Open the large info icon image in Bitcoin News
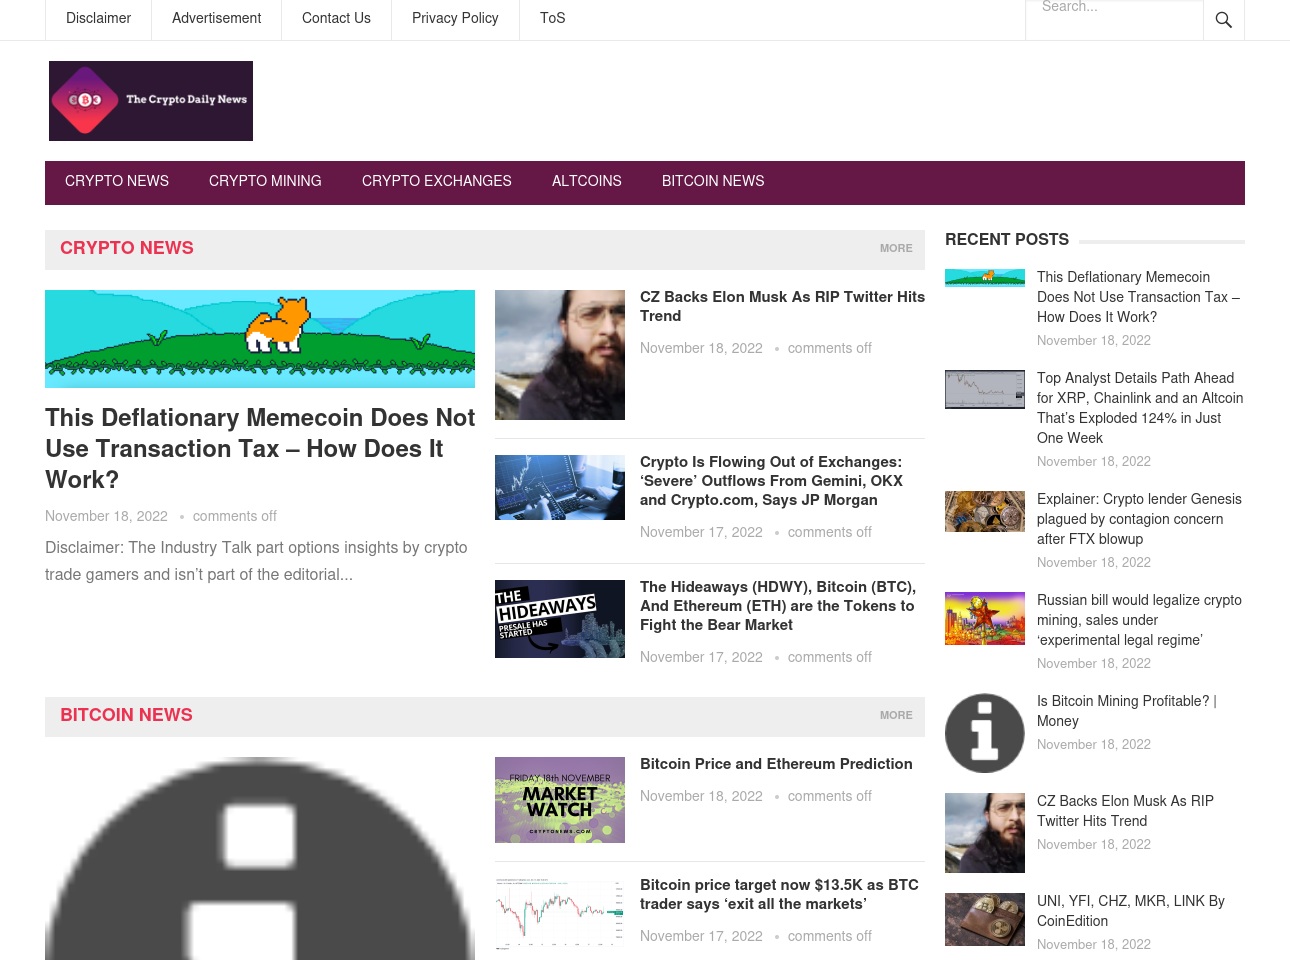The width and height of the screenshot is (1290, 960). [x=260, y=858]
